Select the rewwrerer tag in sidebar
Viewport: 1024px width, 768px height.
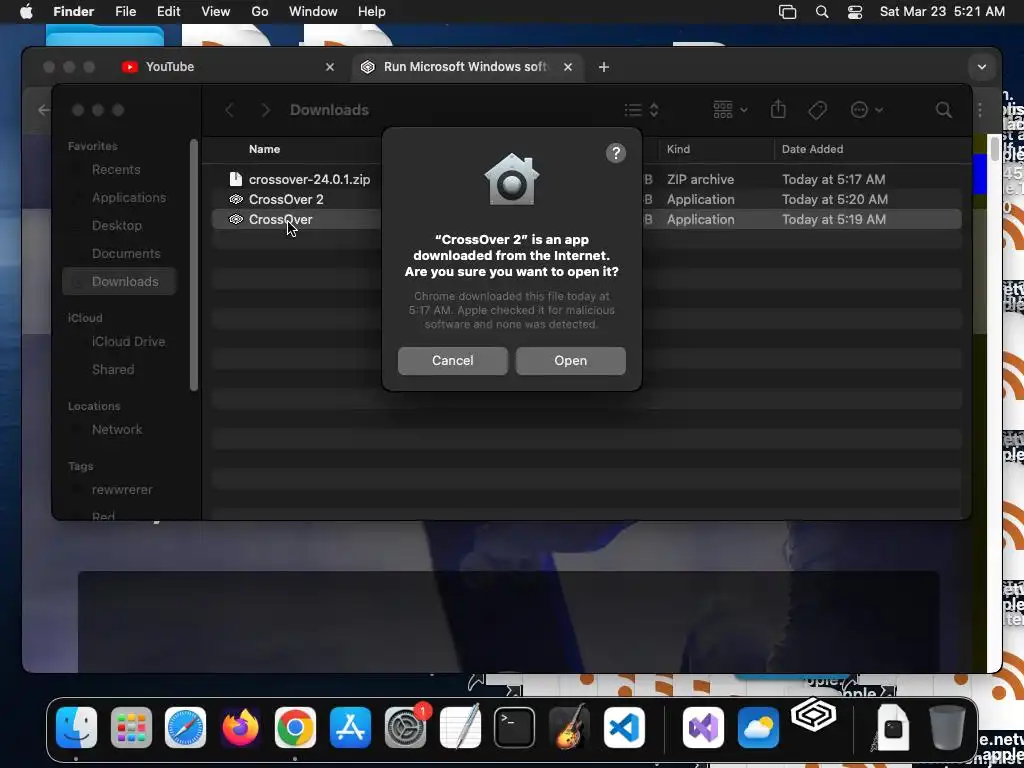[121, 490]
